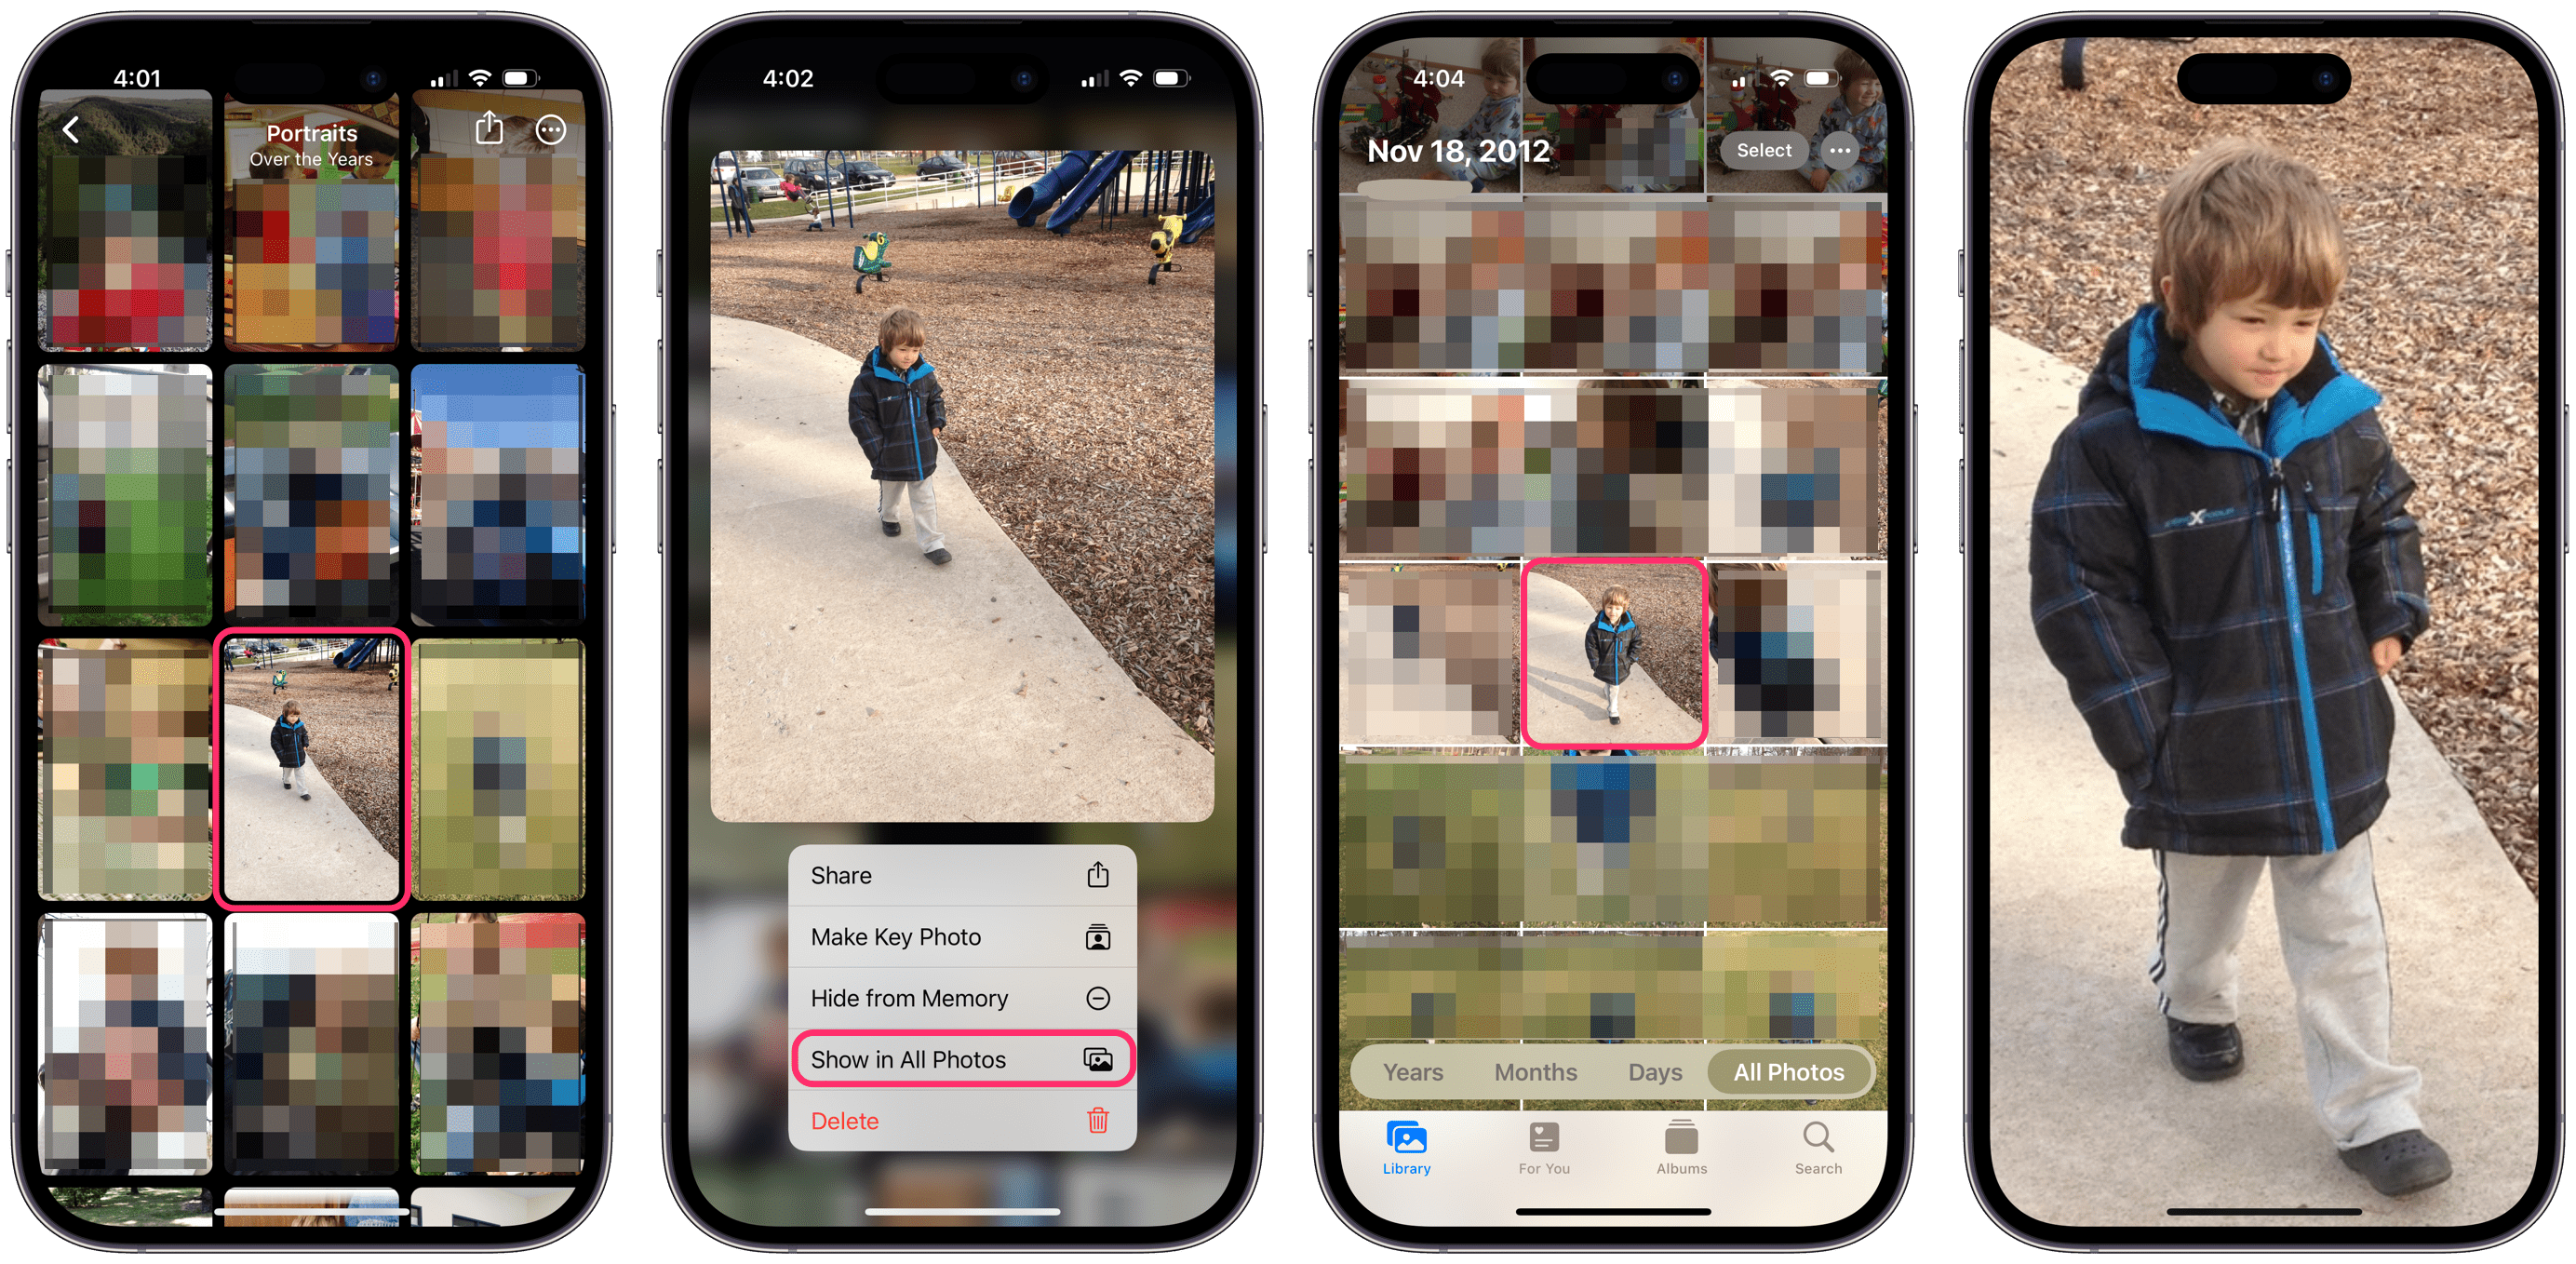Image resolution: width=2576 pixels, height=1264 pixels.
Task: Tap the Share icon in context menu
Action: [x=1099, y=874]
